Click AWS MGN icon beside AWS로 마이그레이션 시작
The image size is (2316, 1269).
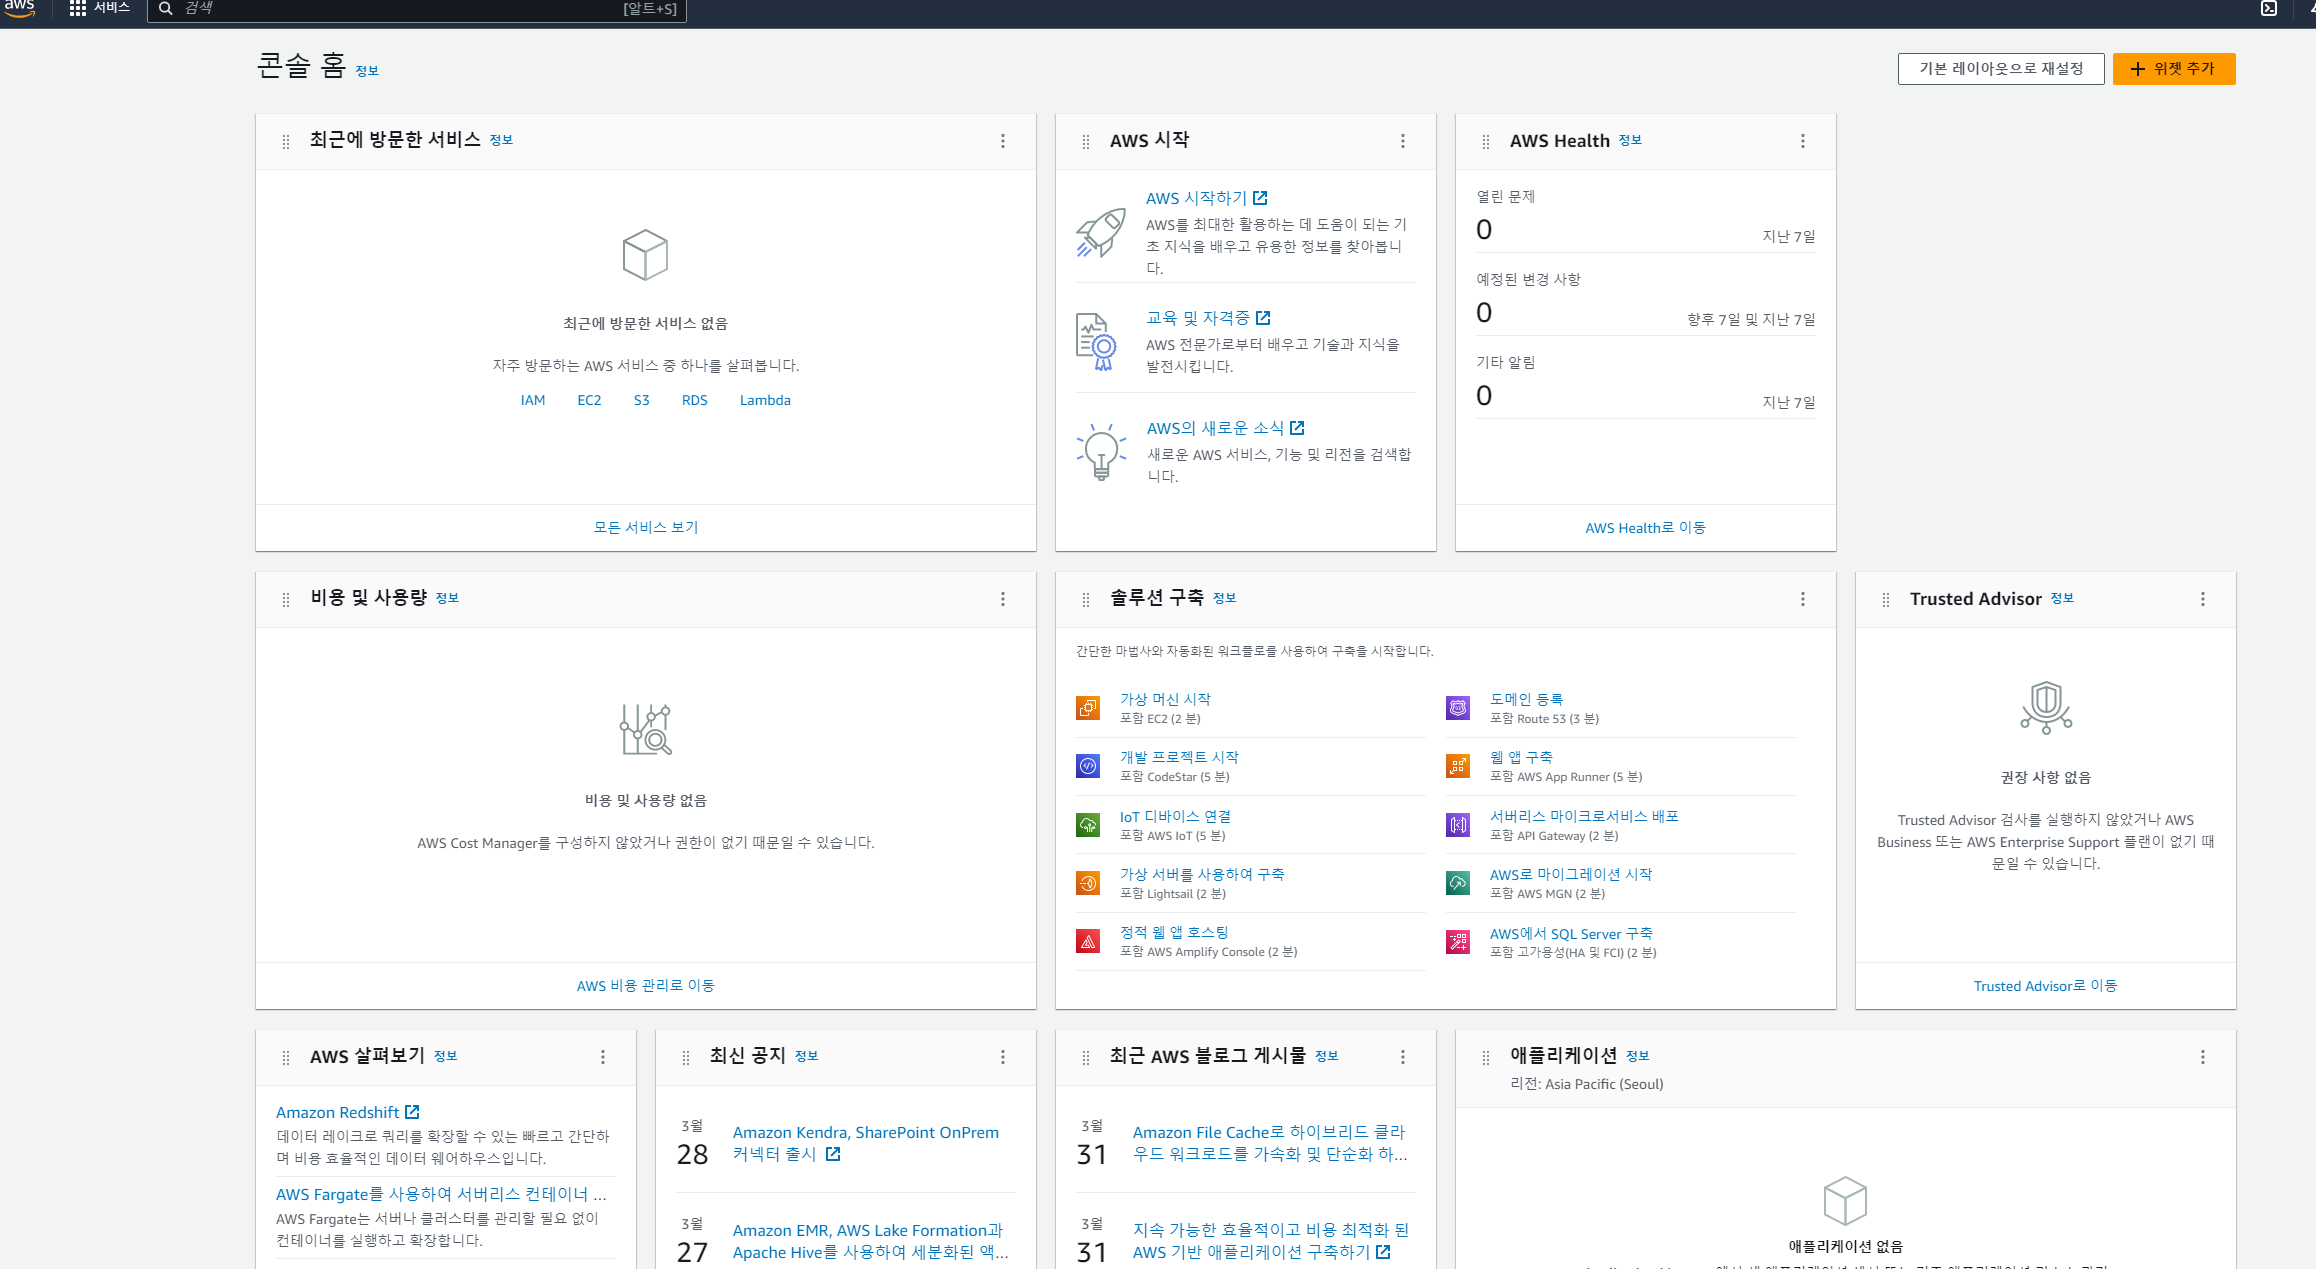pyautogui.click(x=1458, y=883)
